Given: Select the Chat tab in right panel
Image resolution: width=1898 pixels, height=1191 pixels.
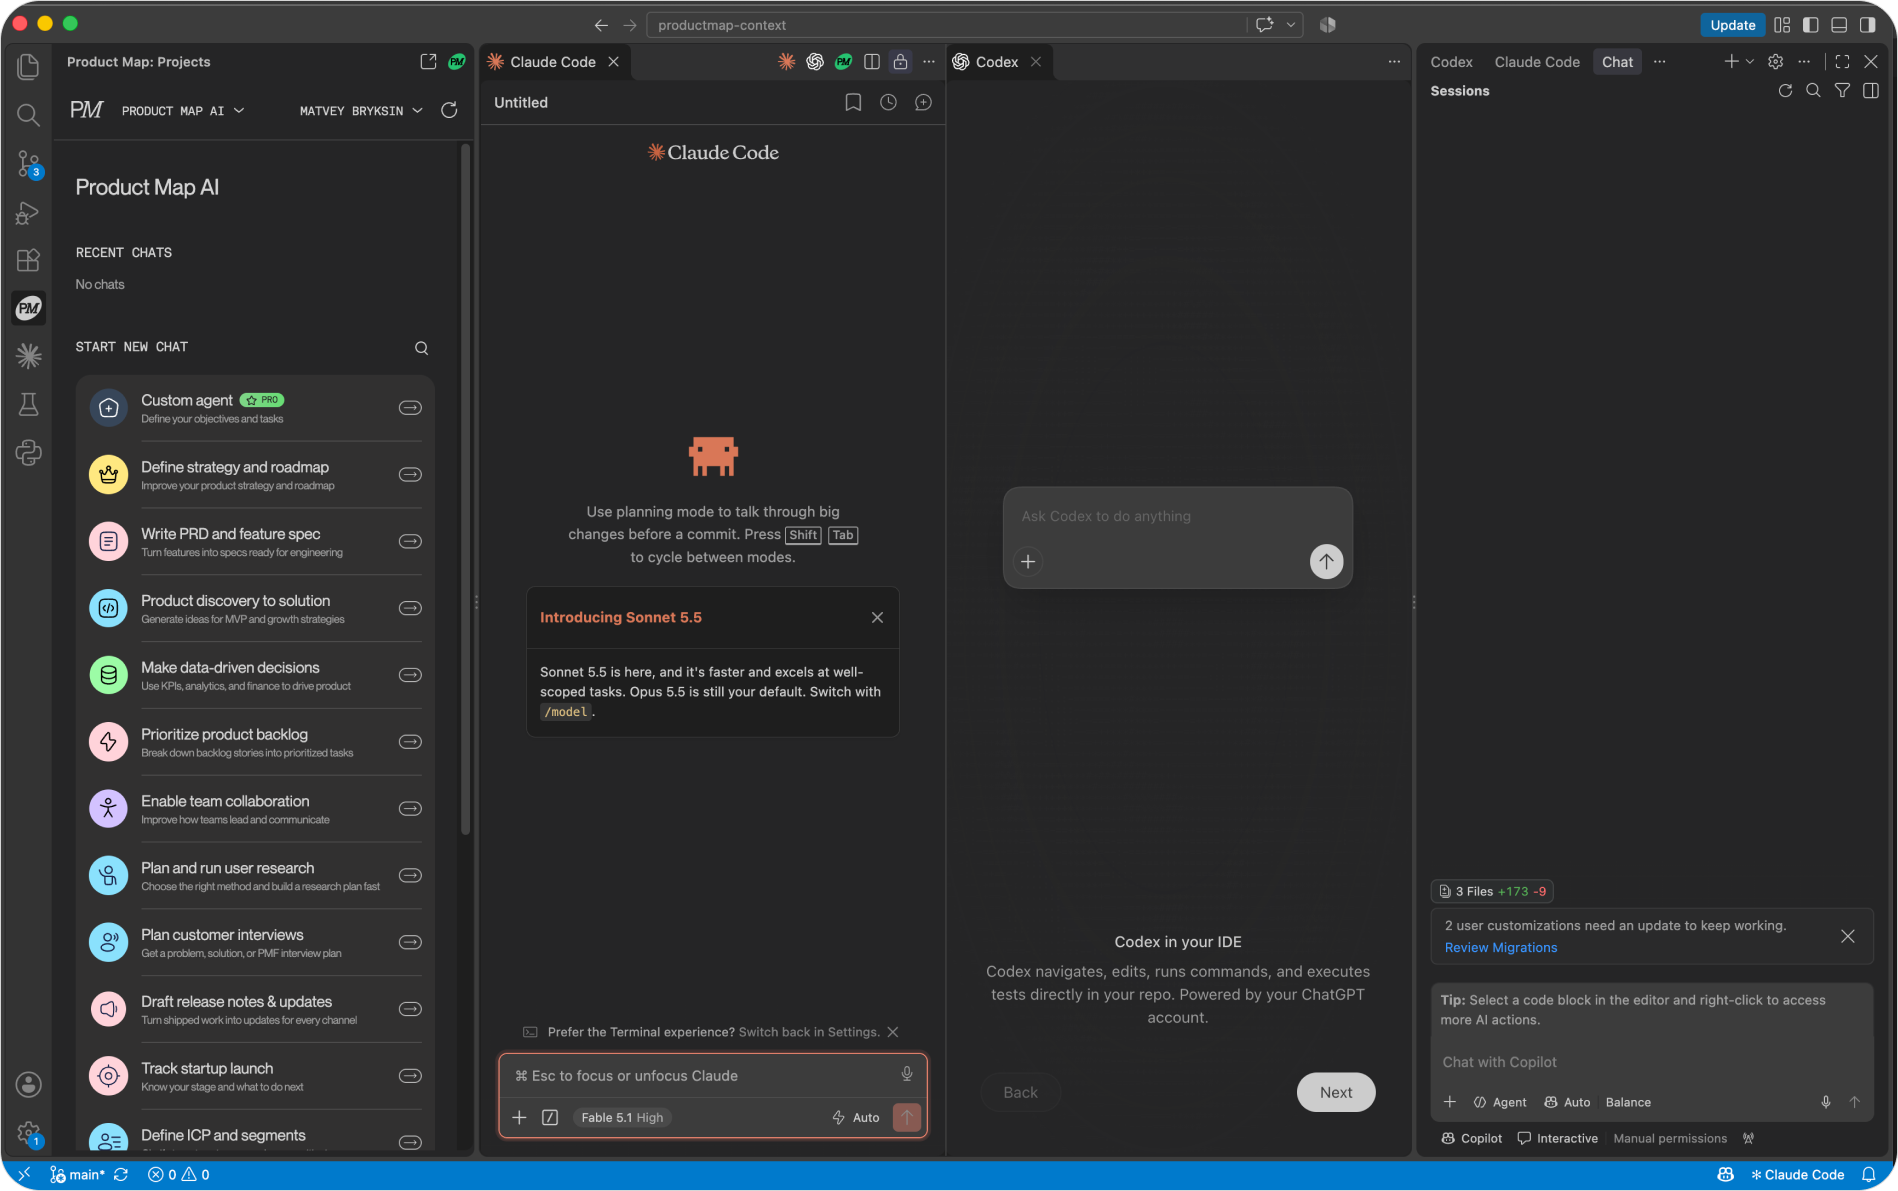Looking at the screenshot, I should click(x=1617, y=62).
